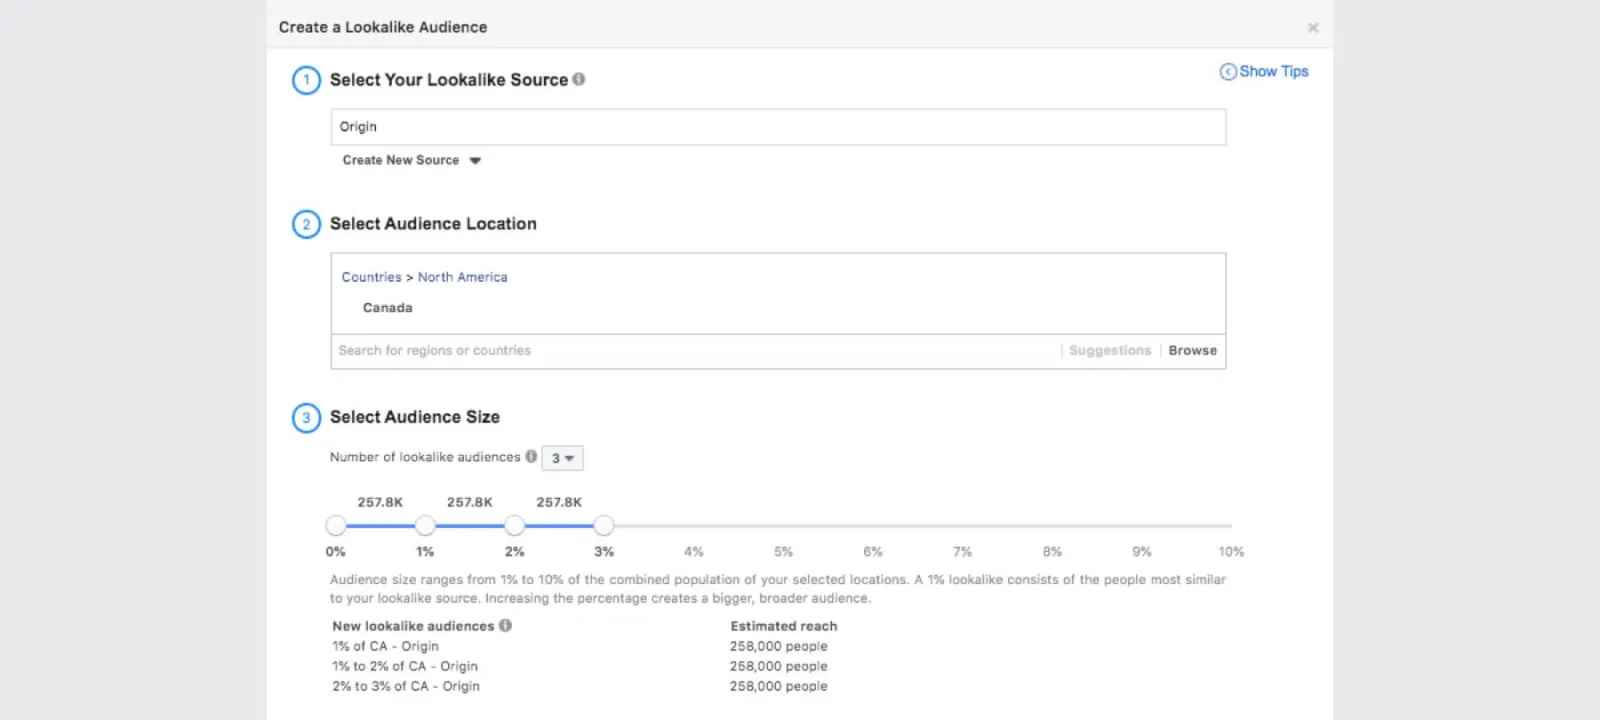Click the info icon beside New lookalike audiences
This screenshot has height=720, width=1600.
tap(505, 625)
